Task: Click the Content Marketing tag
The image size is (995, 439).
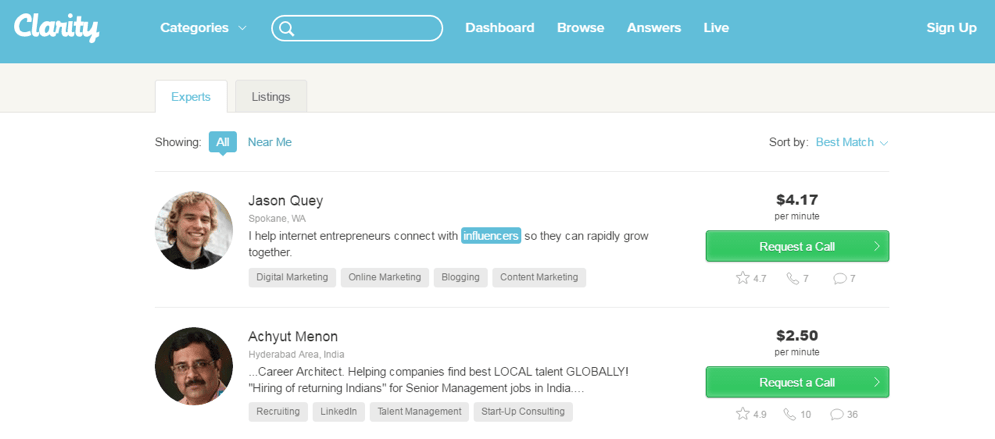Action: (x=539, y=277)
